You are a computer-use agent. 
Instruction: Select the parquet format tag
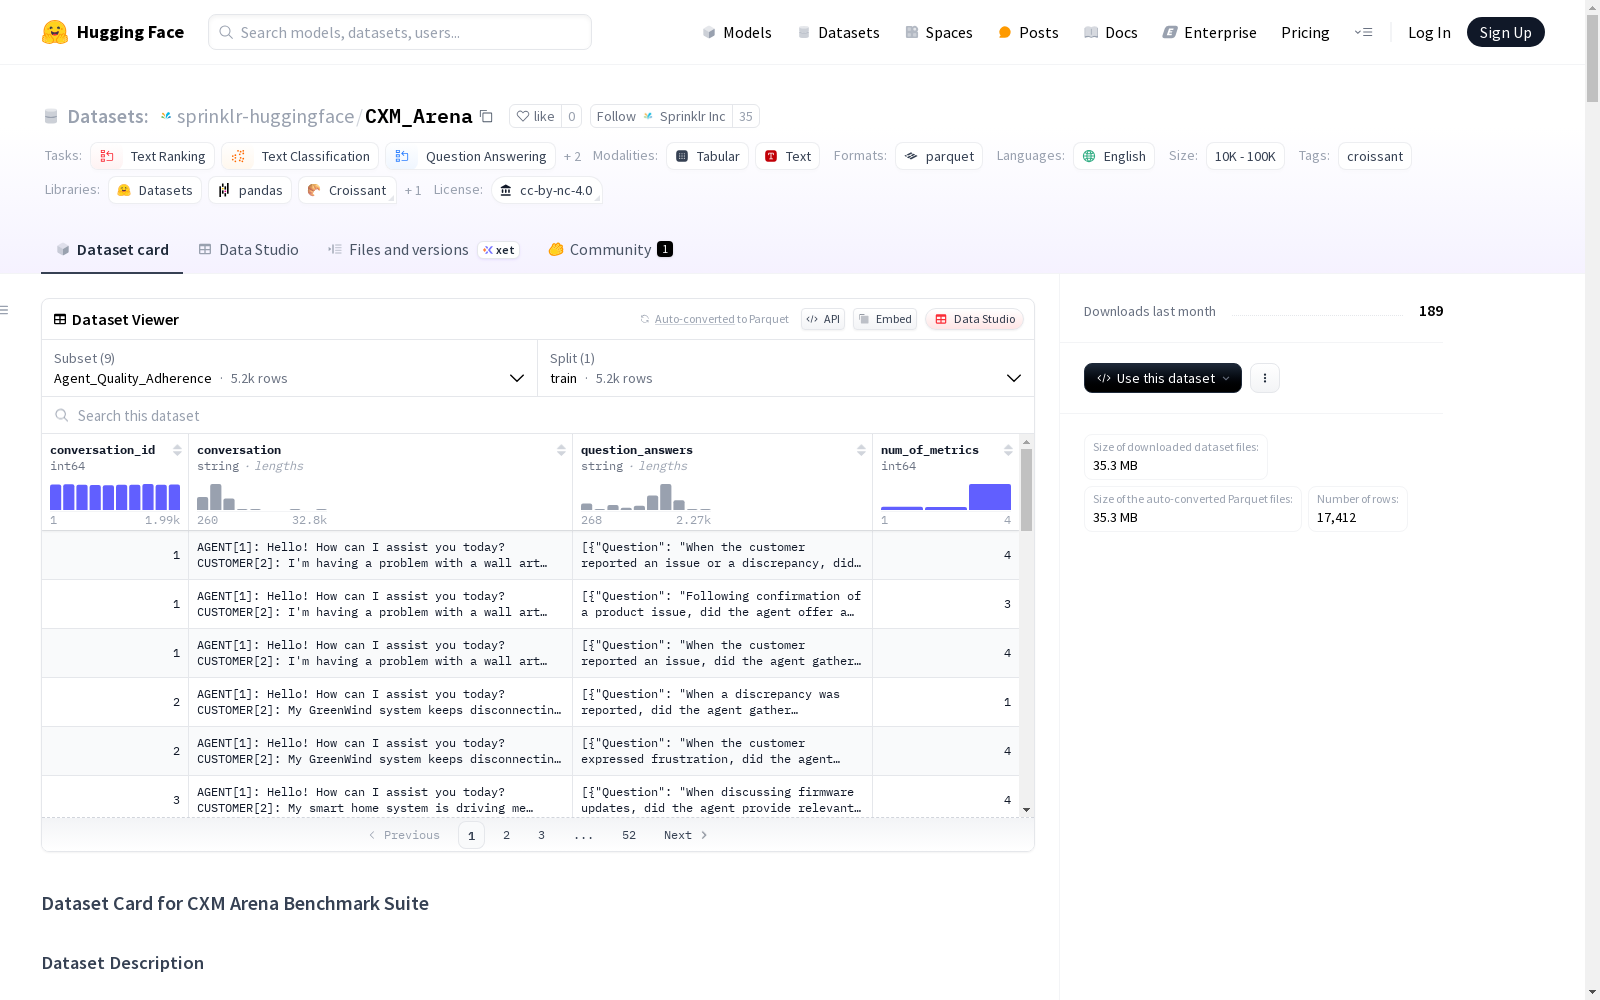[938, 156]
